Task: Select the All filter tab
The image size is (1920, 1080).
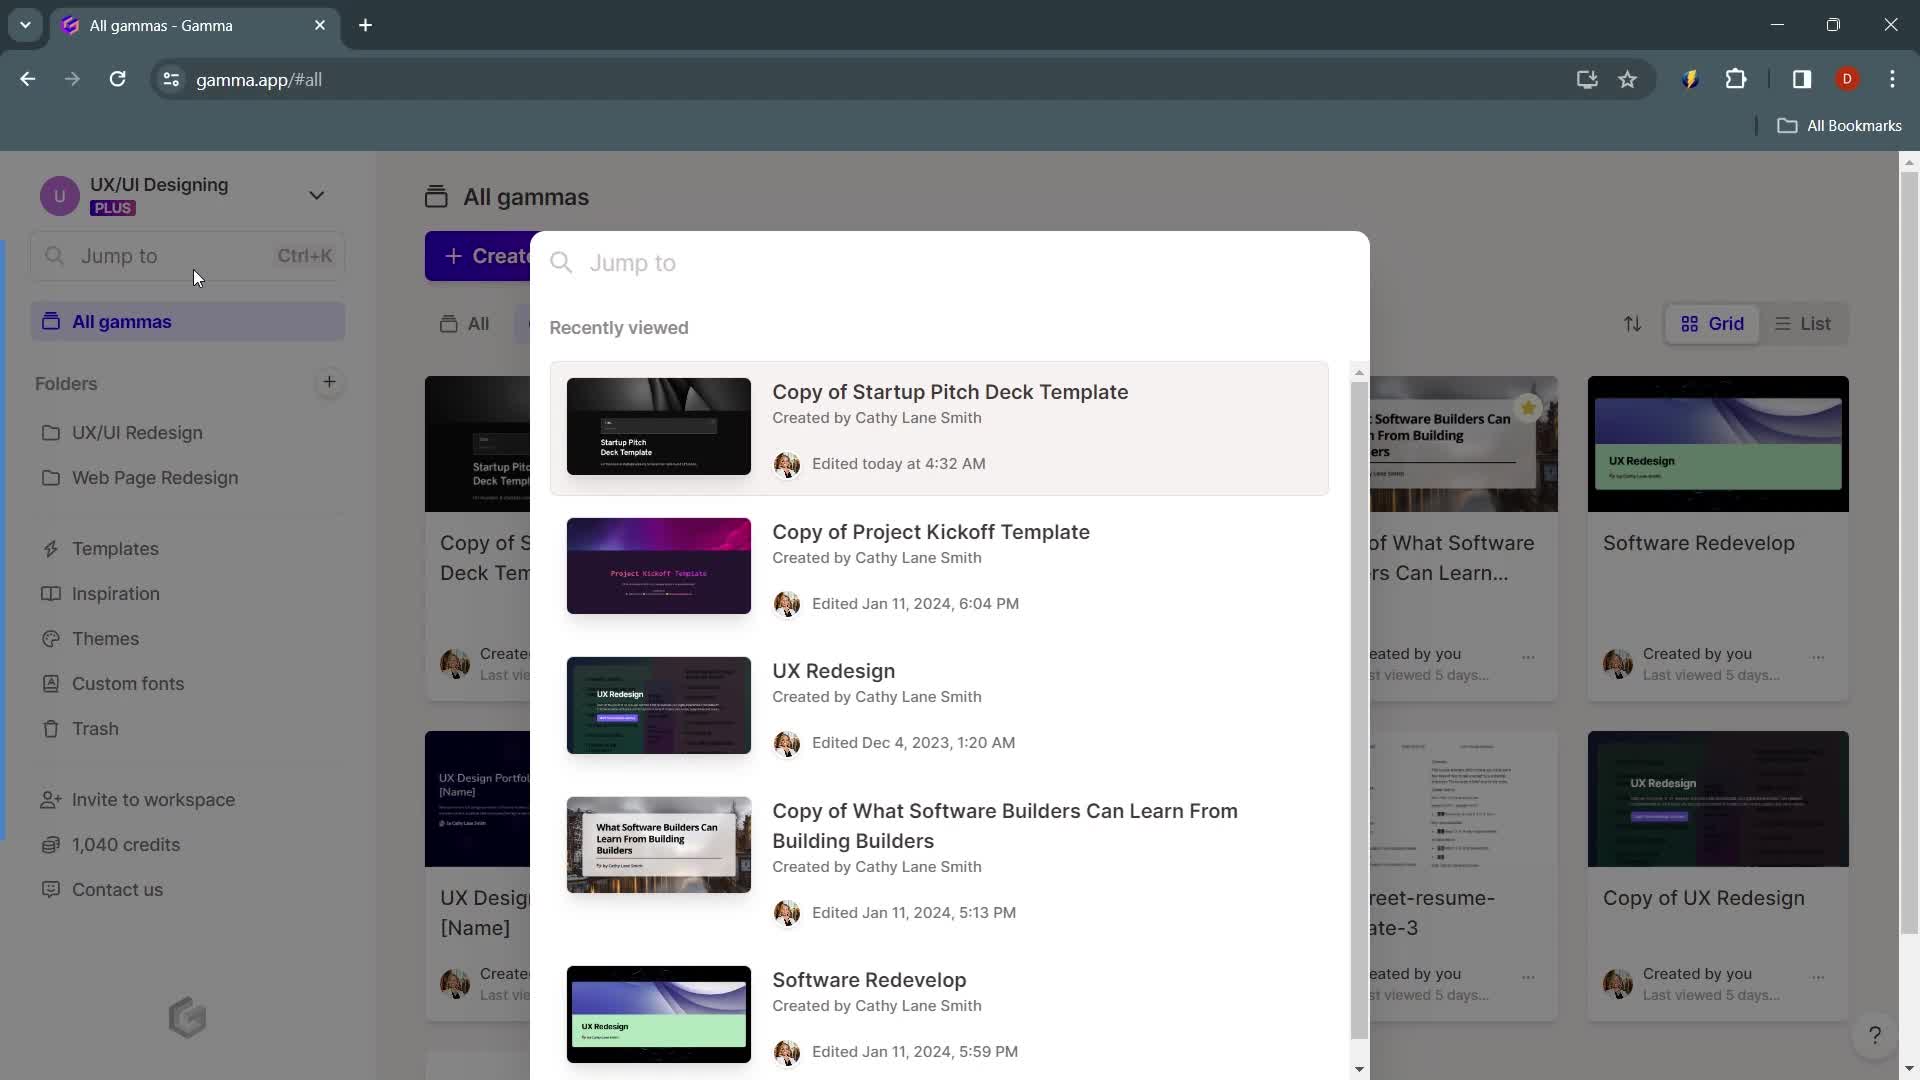Action: point(465,324)
